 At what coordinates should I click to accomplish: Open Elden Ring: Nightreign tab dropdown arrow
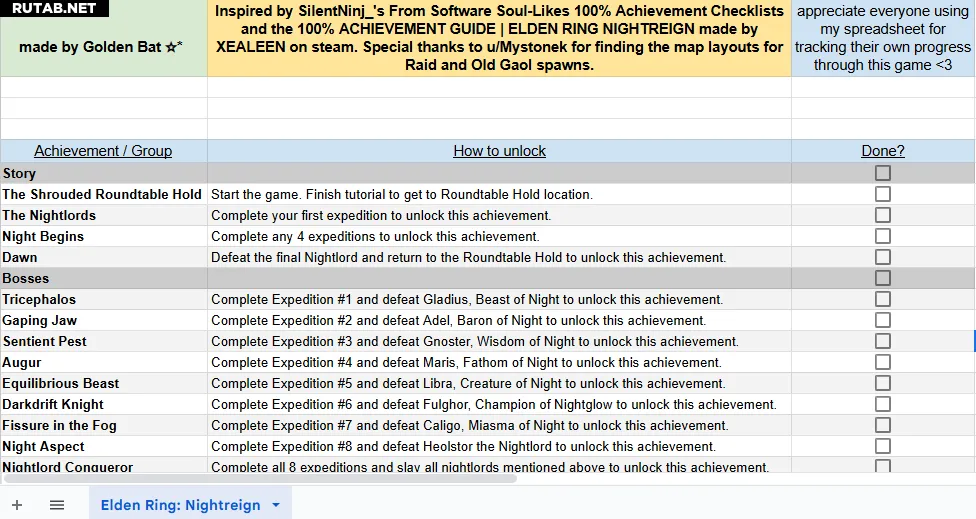(x=276, y=505)
